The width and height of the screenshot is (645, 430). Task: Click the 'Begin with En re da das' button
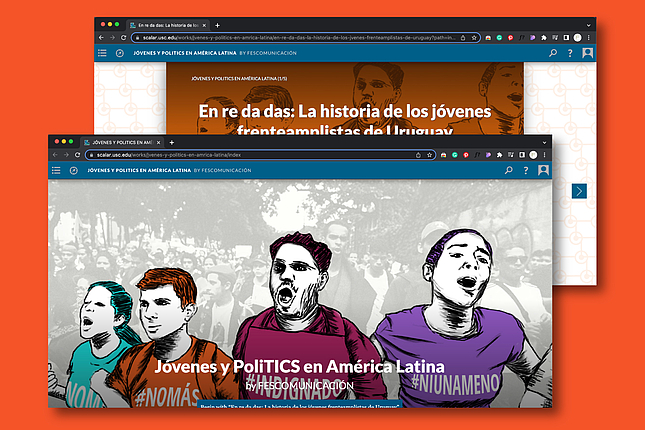(298, 405)
